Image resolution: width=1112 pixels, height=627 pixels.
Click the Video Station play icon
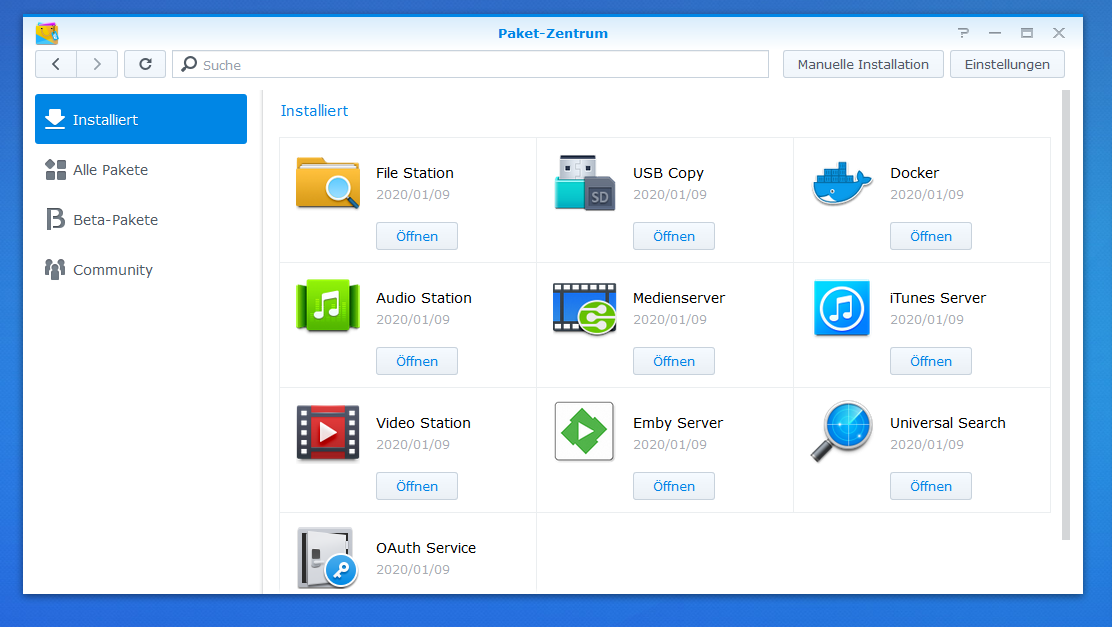(328, 432)
